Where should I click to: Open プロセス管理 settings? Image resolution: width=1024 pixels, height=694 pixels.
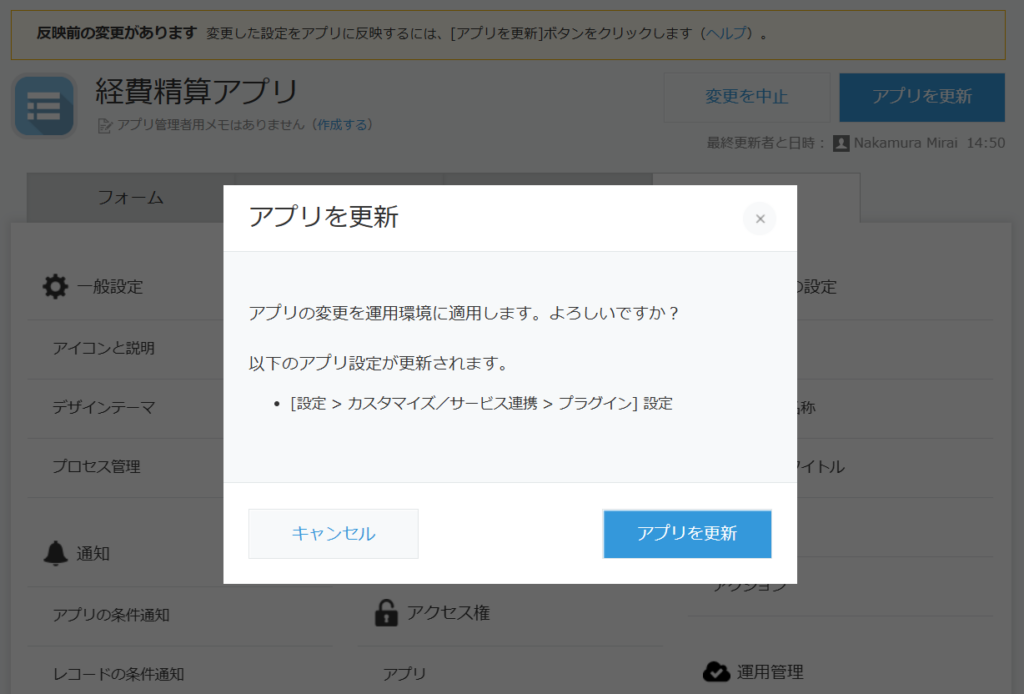tap(96, 467)
